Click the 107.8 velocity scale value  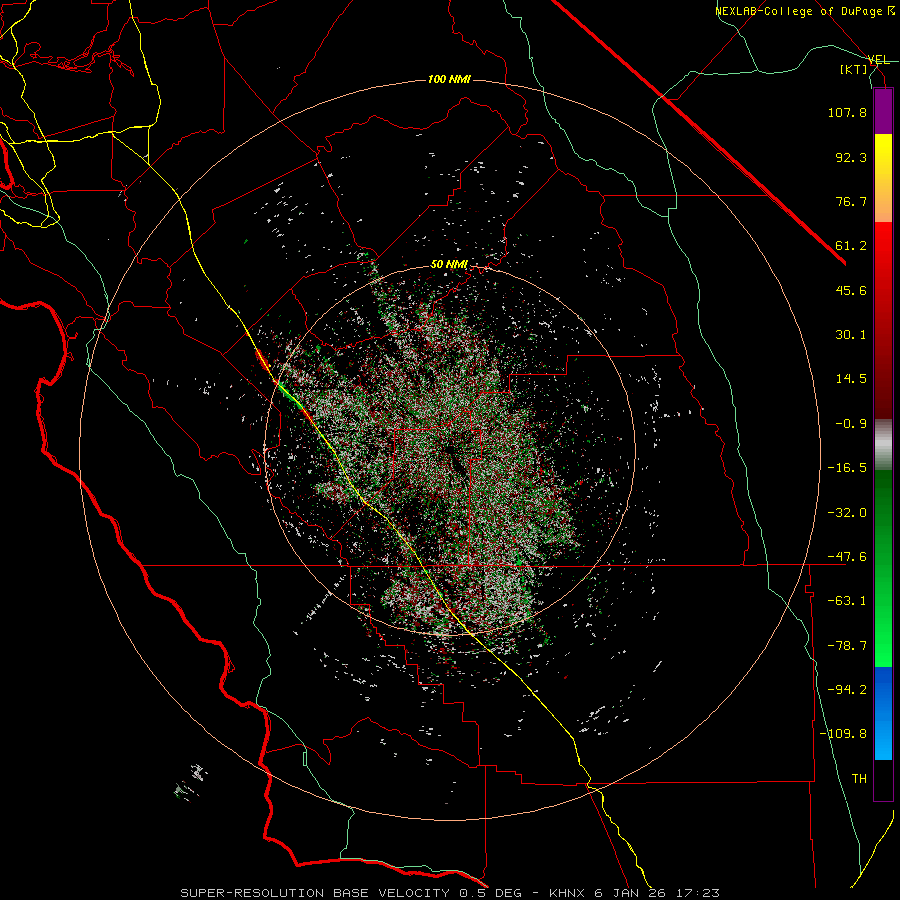(847, 112)
